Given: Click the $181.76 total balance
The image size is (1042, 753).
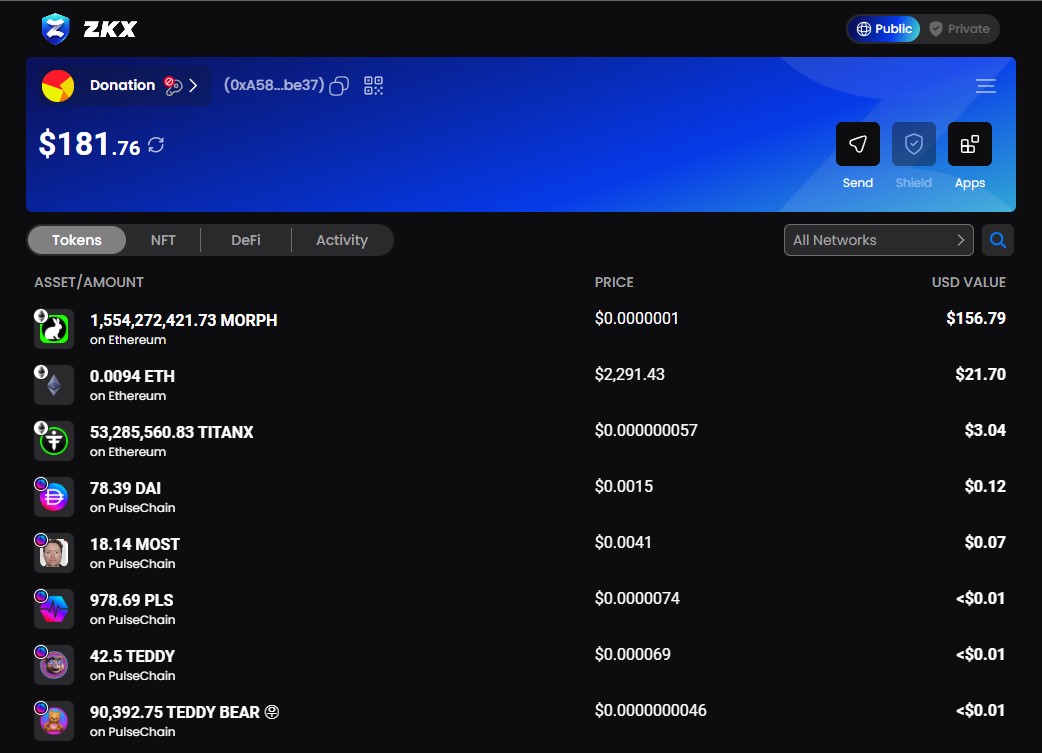Looking at the screenshot, I should [x=90, y=144].
